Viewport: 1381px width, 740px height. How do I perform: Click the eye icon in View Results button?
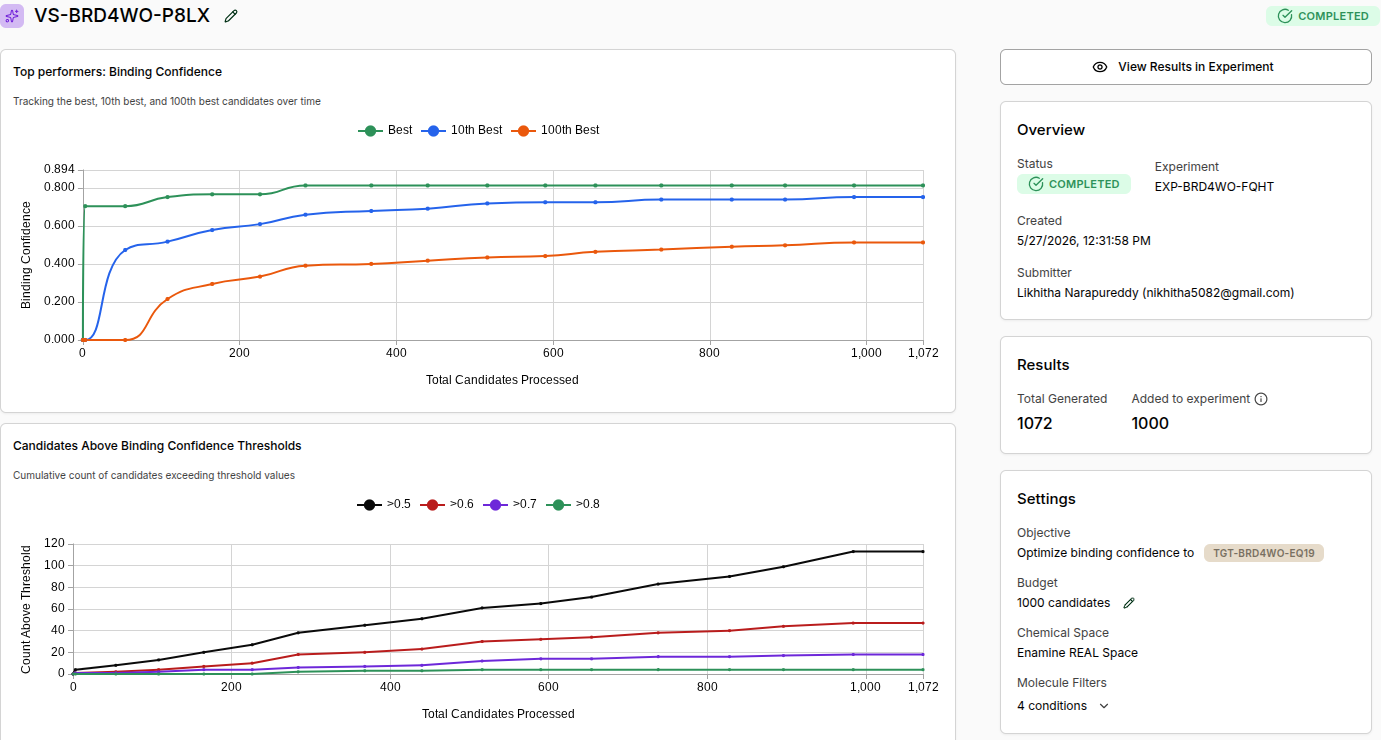1100,67
